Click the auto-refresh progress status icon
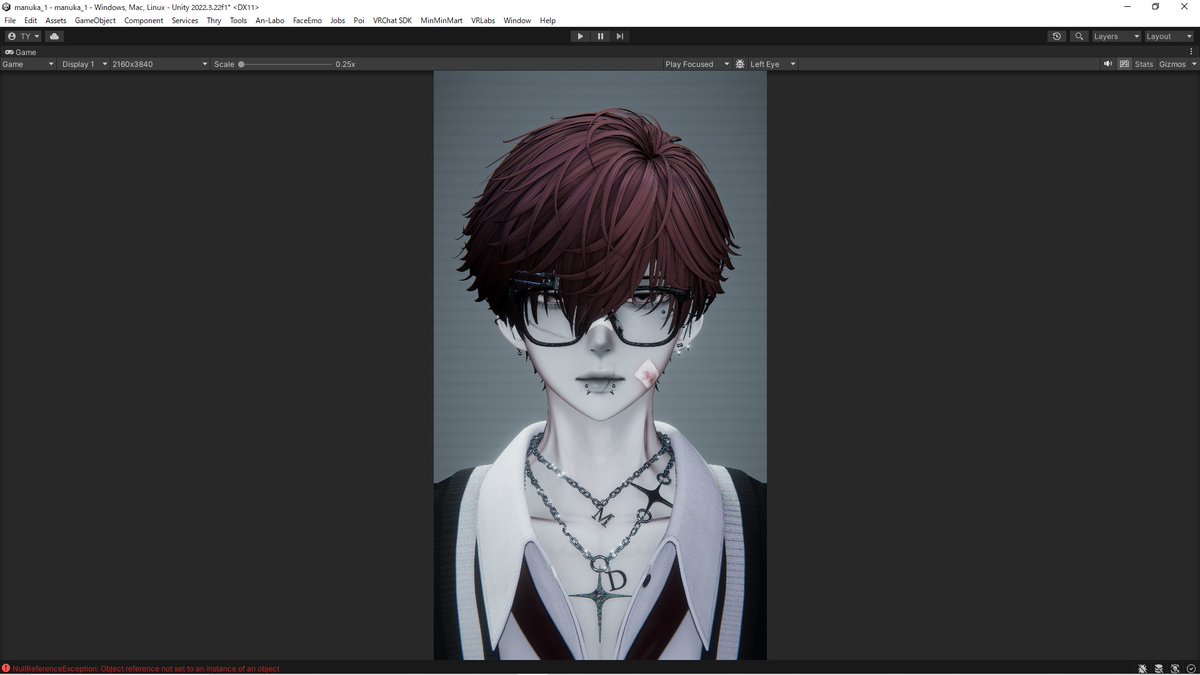Viewport: 1200px width, 675px height. point(1175,668)
